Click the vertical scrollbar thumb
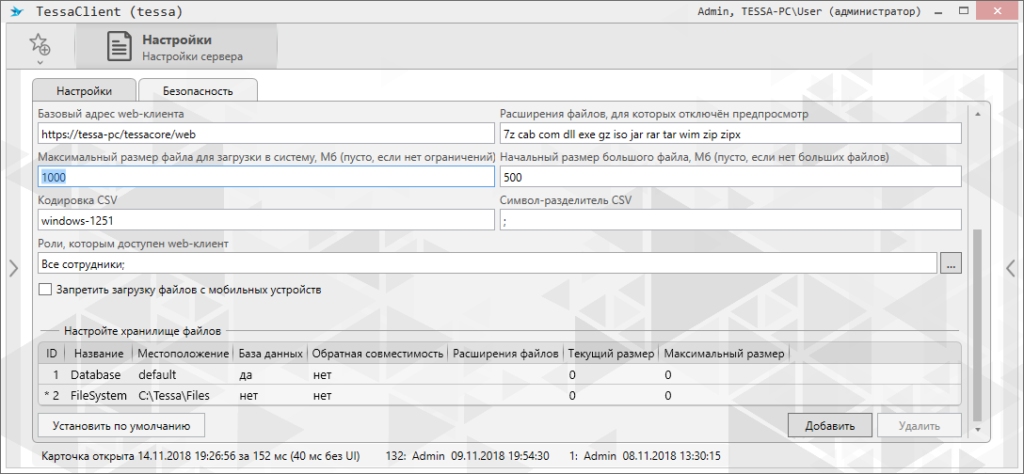 click(977, 320)
